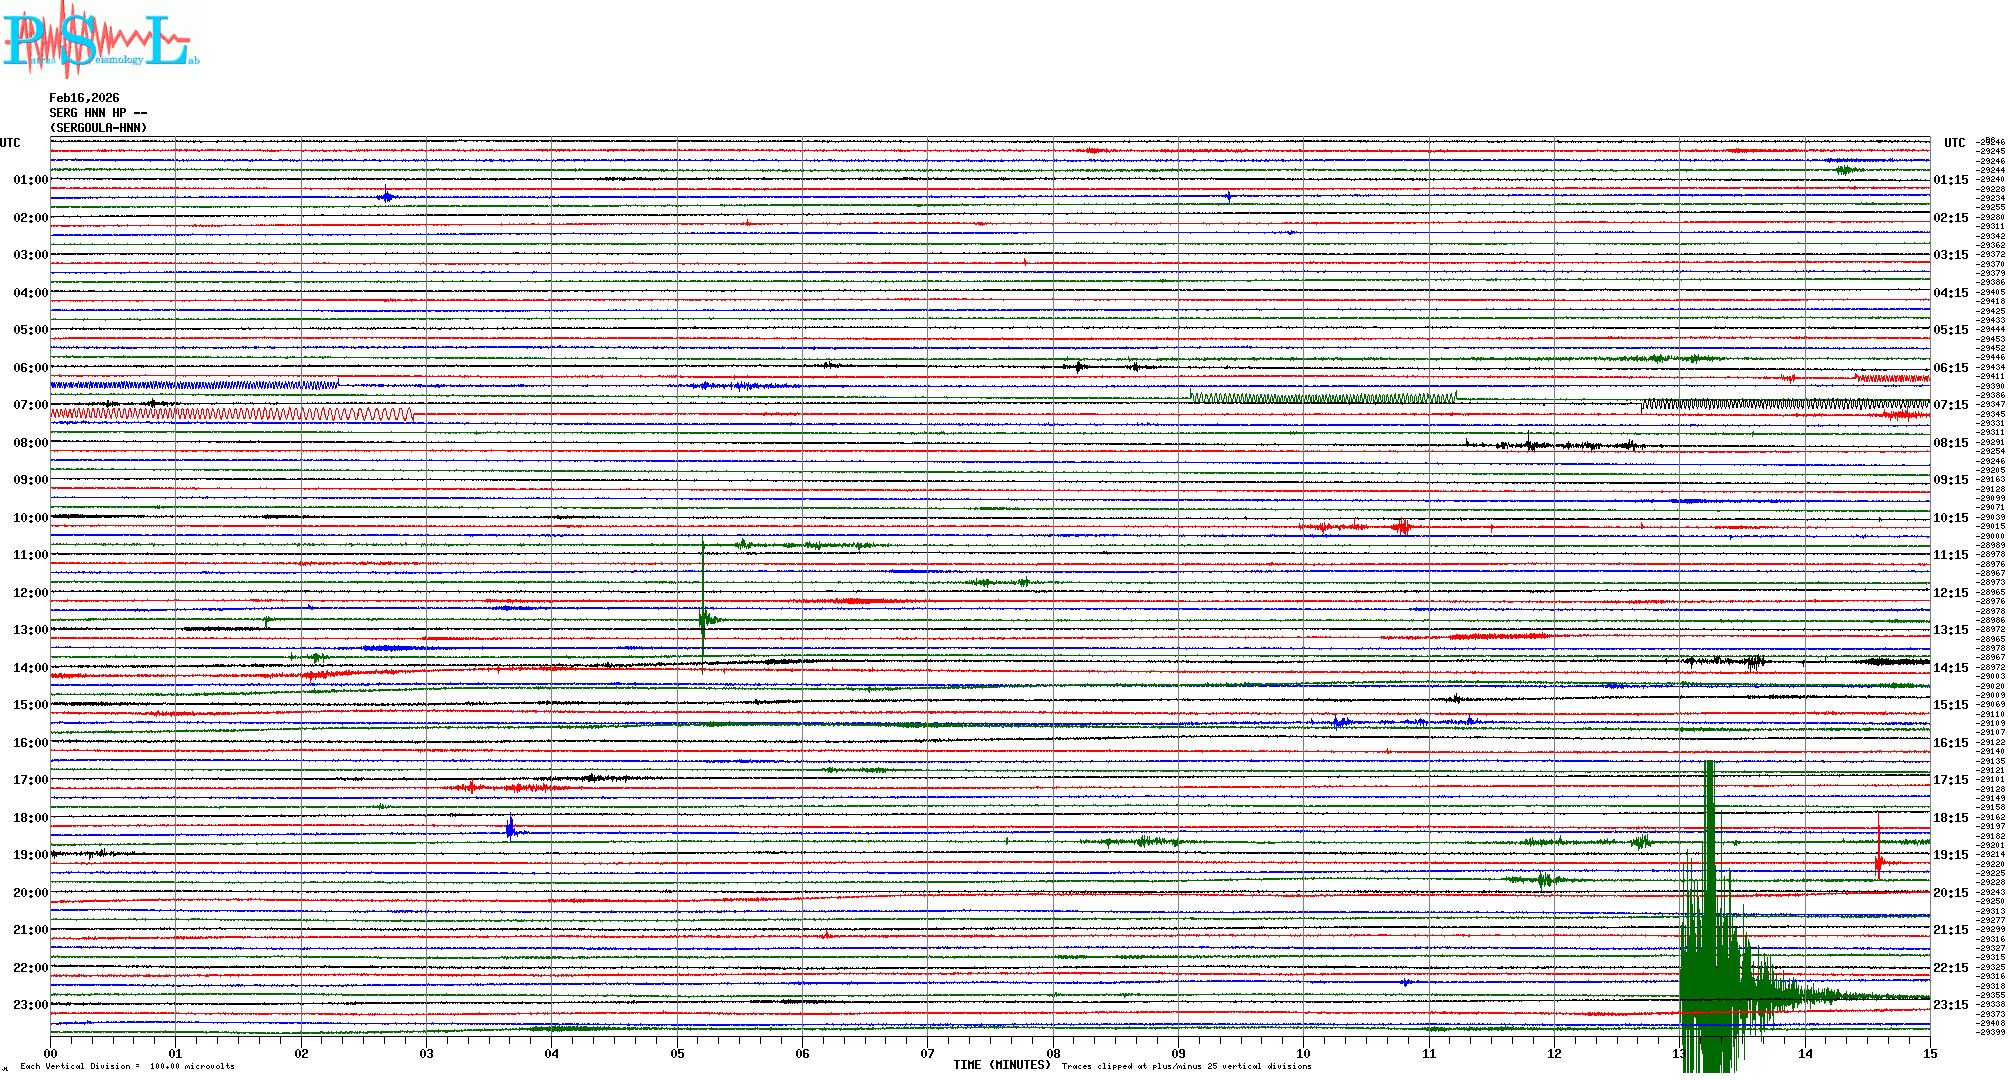Click the left UTC column header
The image size is (2010, 1080).
10,143
